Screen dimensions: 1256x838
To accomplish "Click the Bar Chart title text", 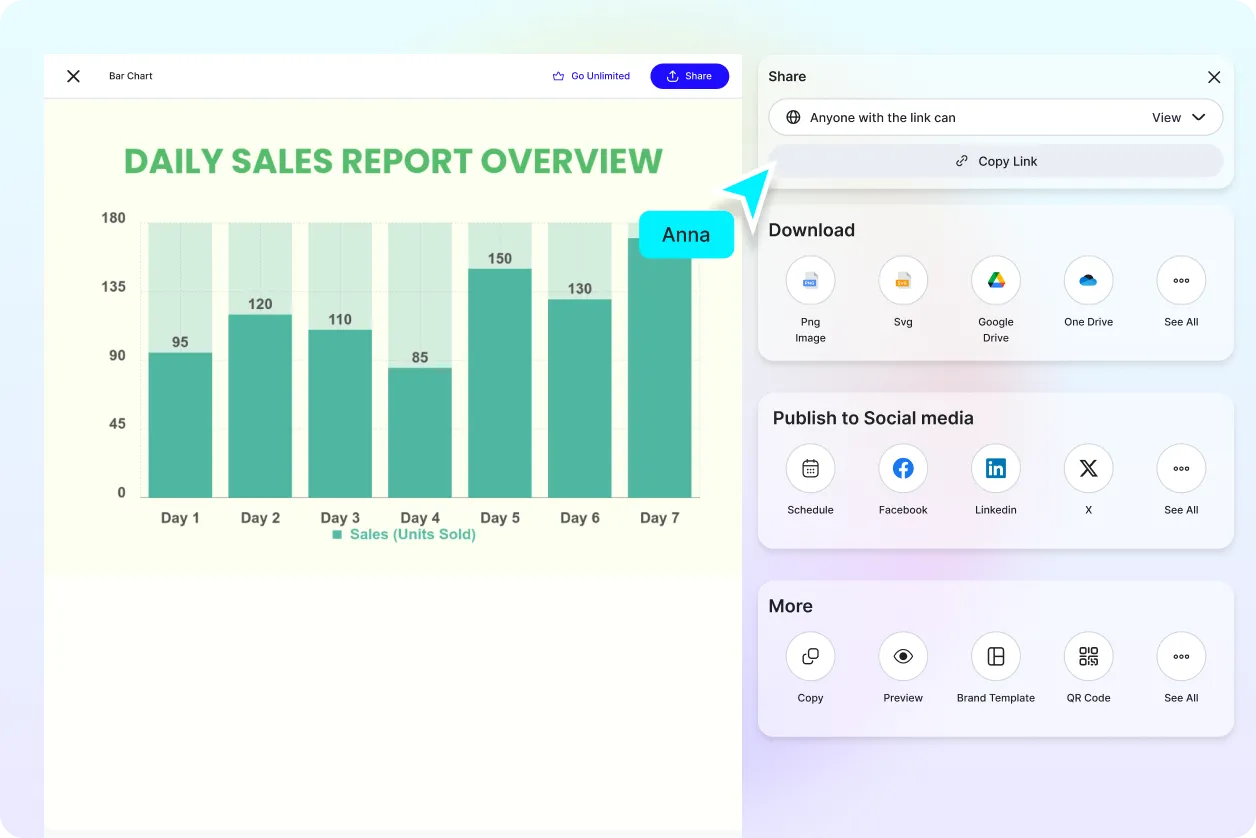I will pyautogui.click(x=131, y=76).
